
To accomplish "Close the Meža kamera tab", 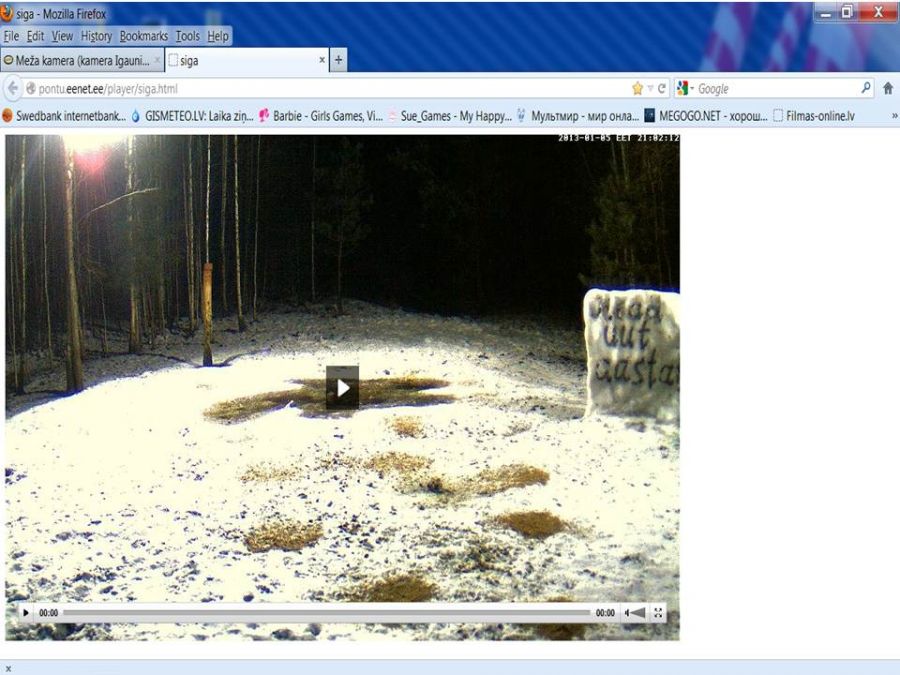I will (x=157, y=60).
